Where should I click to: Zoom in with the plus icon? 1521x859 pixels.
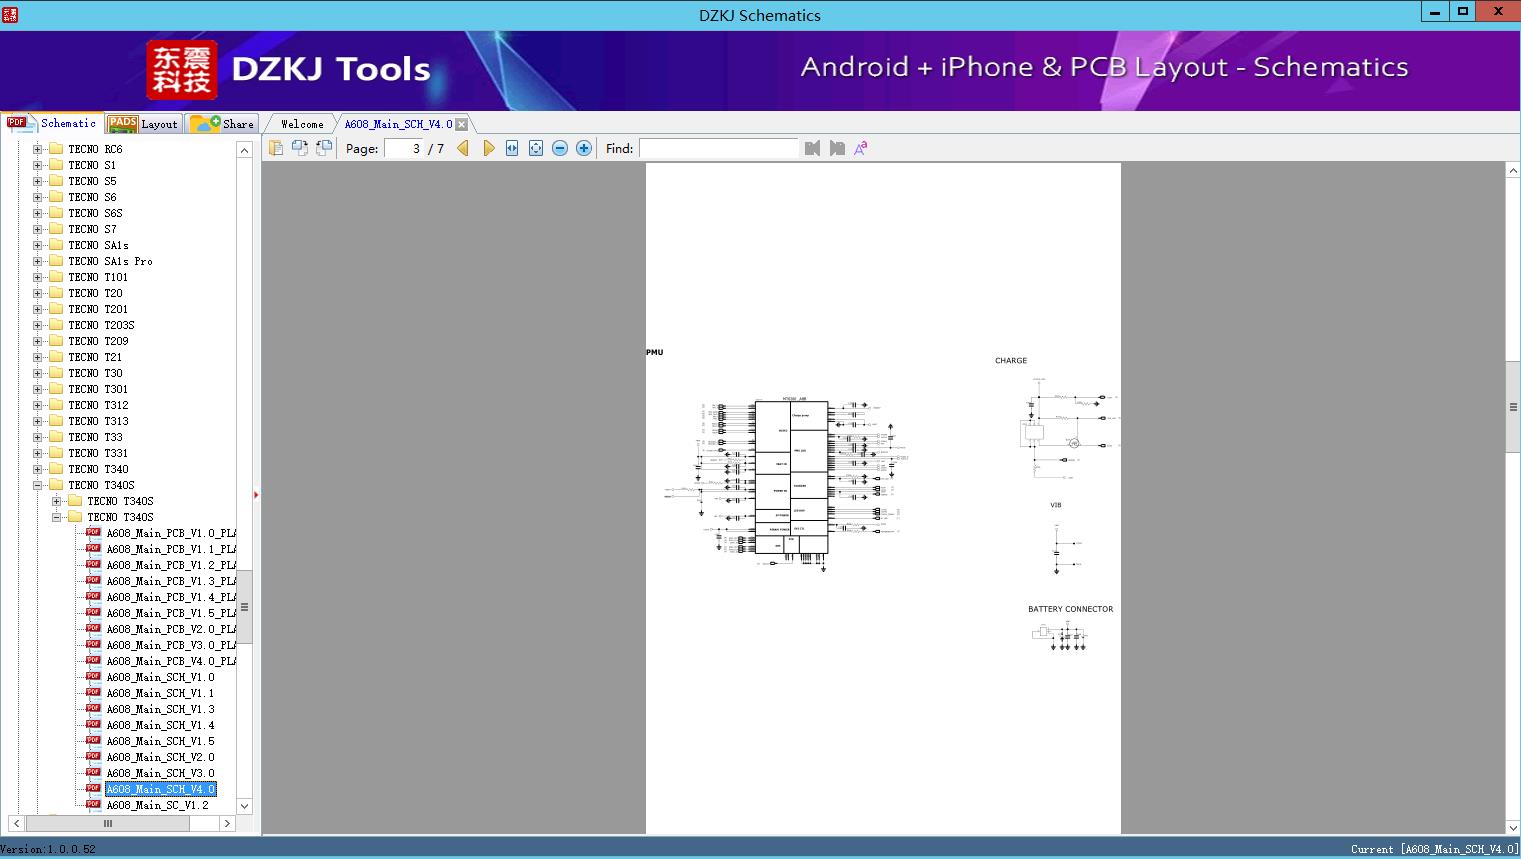(x=584, y=148)
